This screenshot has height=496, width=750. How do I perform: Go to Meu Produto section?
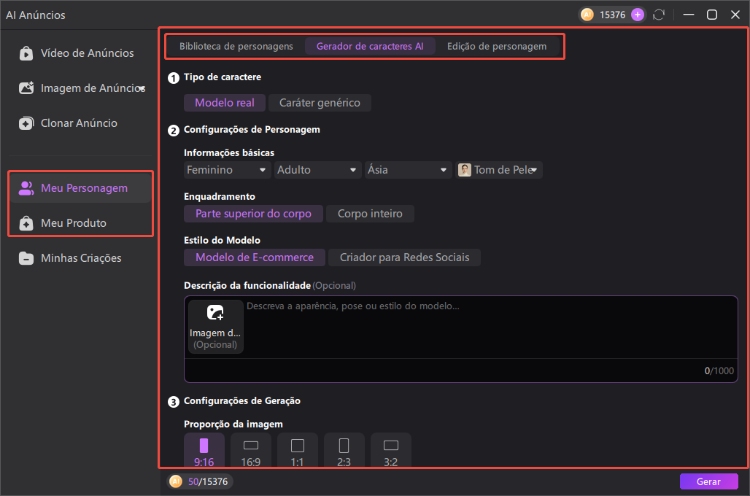pyautogui.click(x=80, y=223)
